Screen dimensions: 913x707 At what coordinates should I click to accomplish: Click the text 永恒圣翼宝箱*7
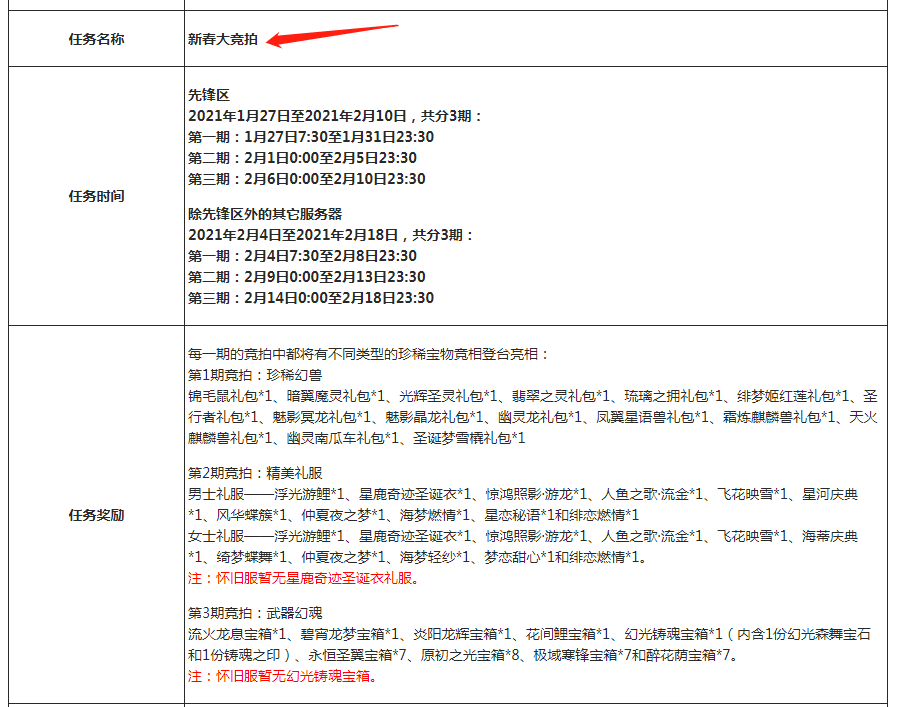click(358, 655)
